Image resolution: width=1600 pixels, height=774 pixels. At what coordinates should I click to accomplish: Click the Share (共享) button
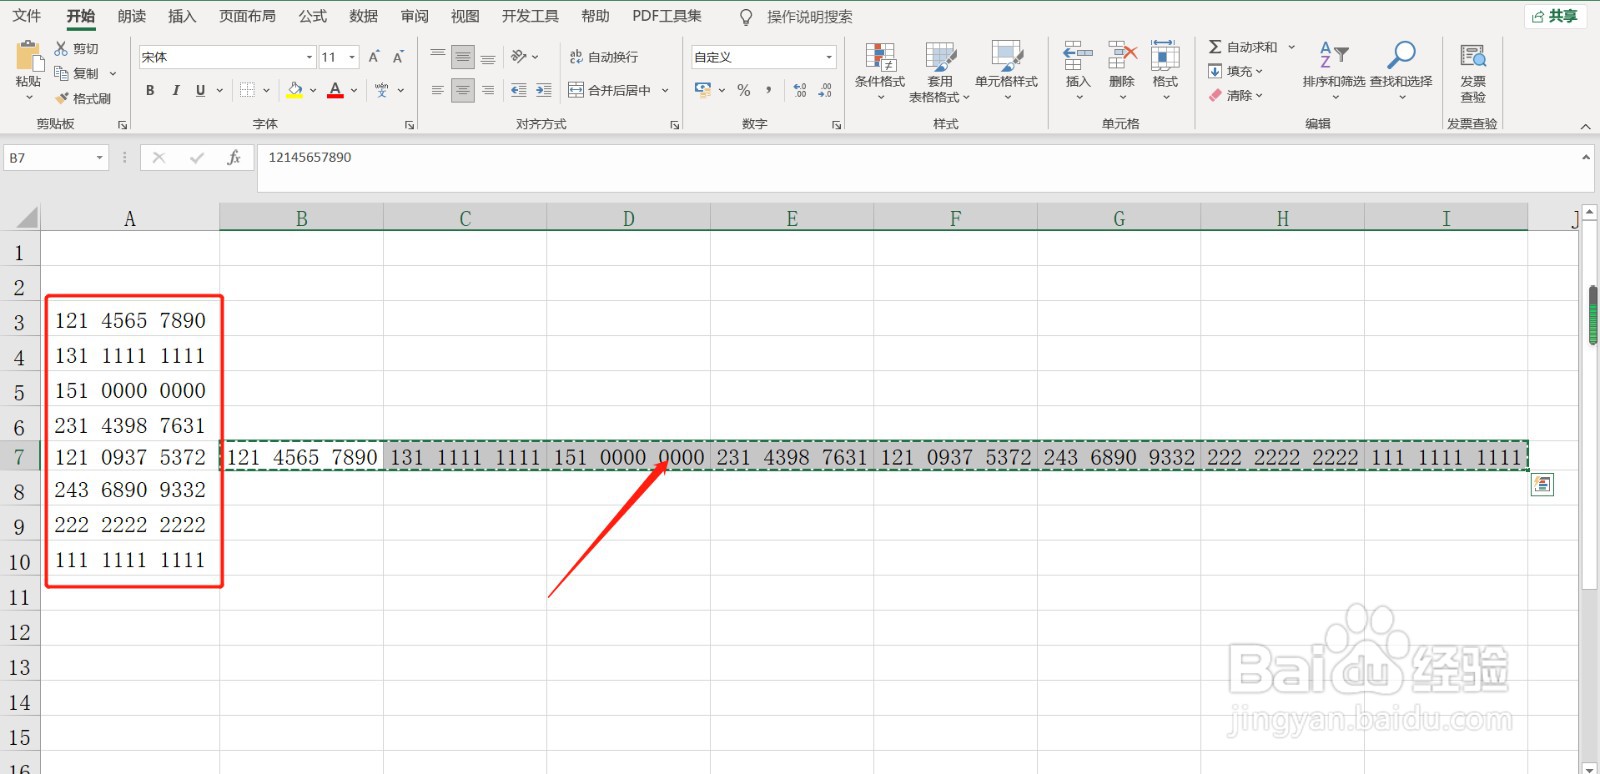[x=1555, y=16]
